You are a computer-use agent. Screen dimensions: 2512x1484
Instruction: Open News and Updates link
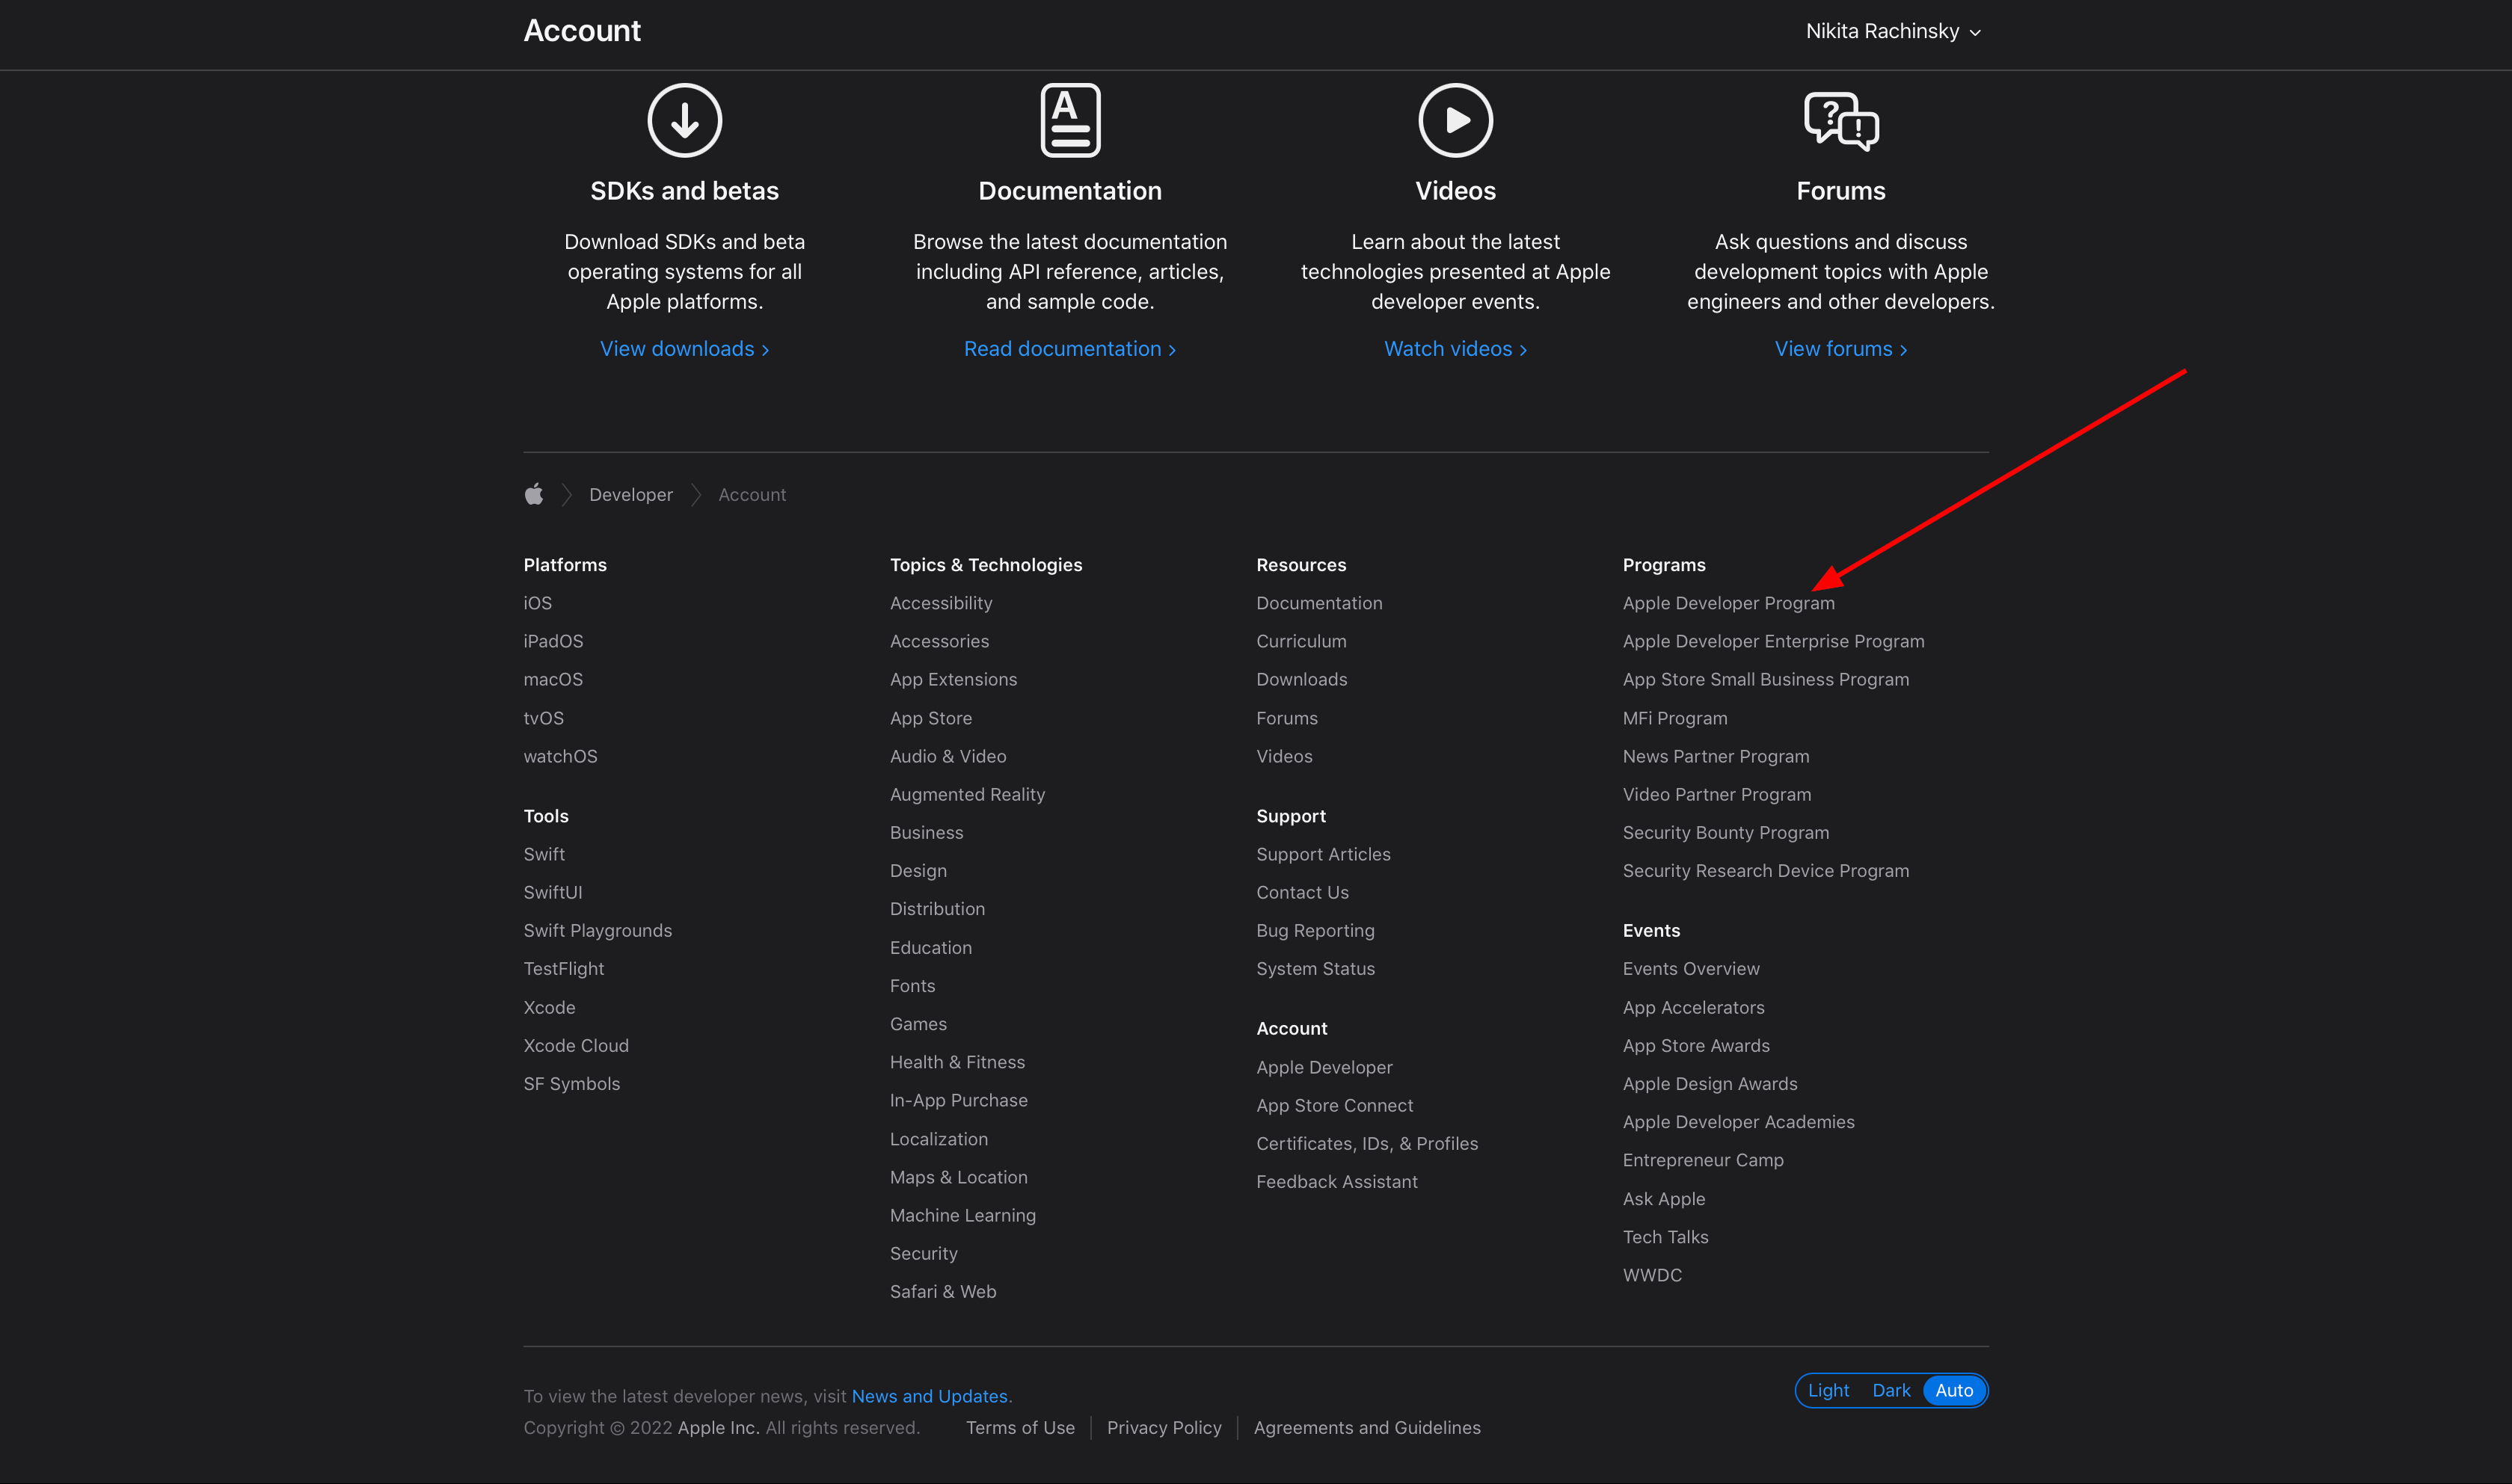(x=929, y=1396)
